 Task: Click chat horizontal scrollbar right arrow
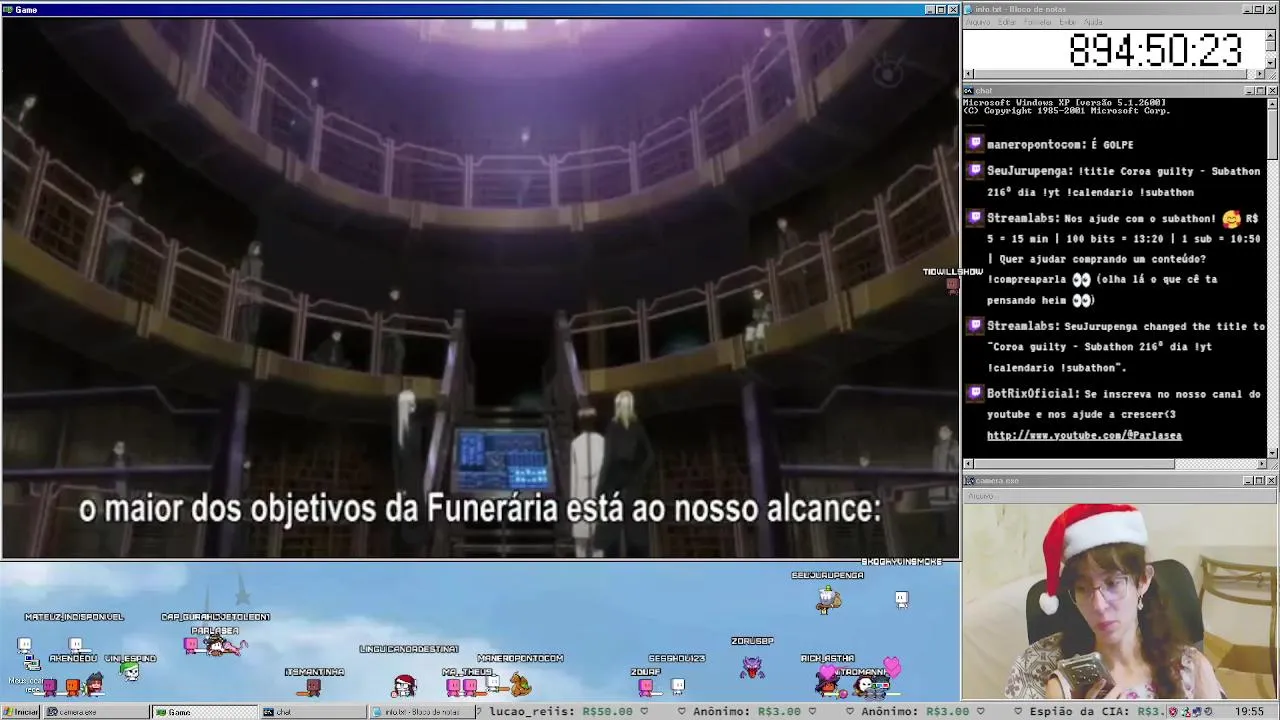tap(1261, 464)
